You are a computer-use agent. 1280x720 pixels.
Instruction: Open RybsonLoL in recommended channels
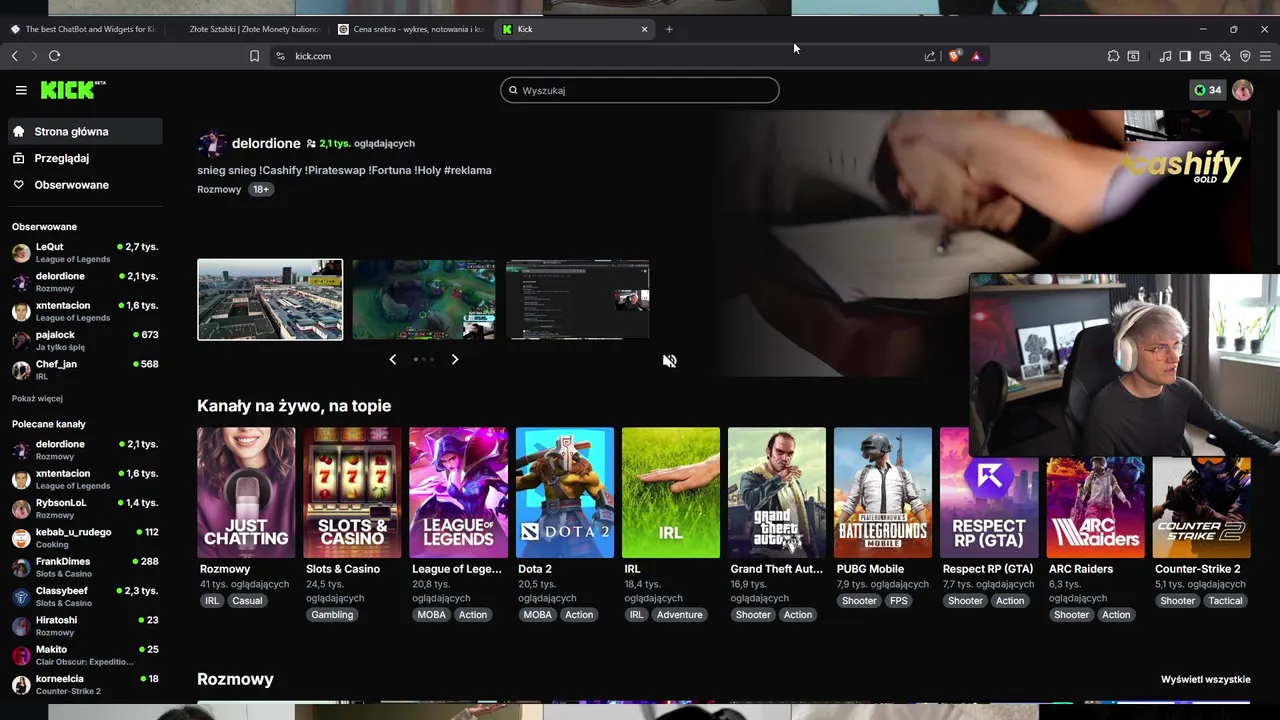point(85,508)
